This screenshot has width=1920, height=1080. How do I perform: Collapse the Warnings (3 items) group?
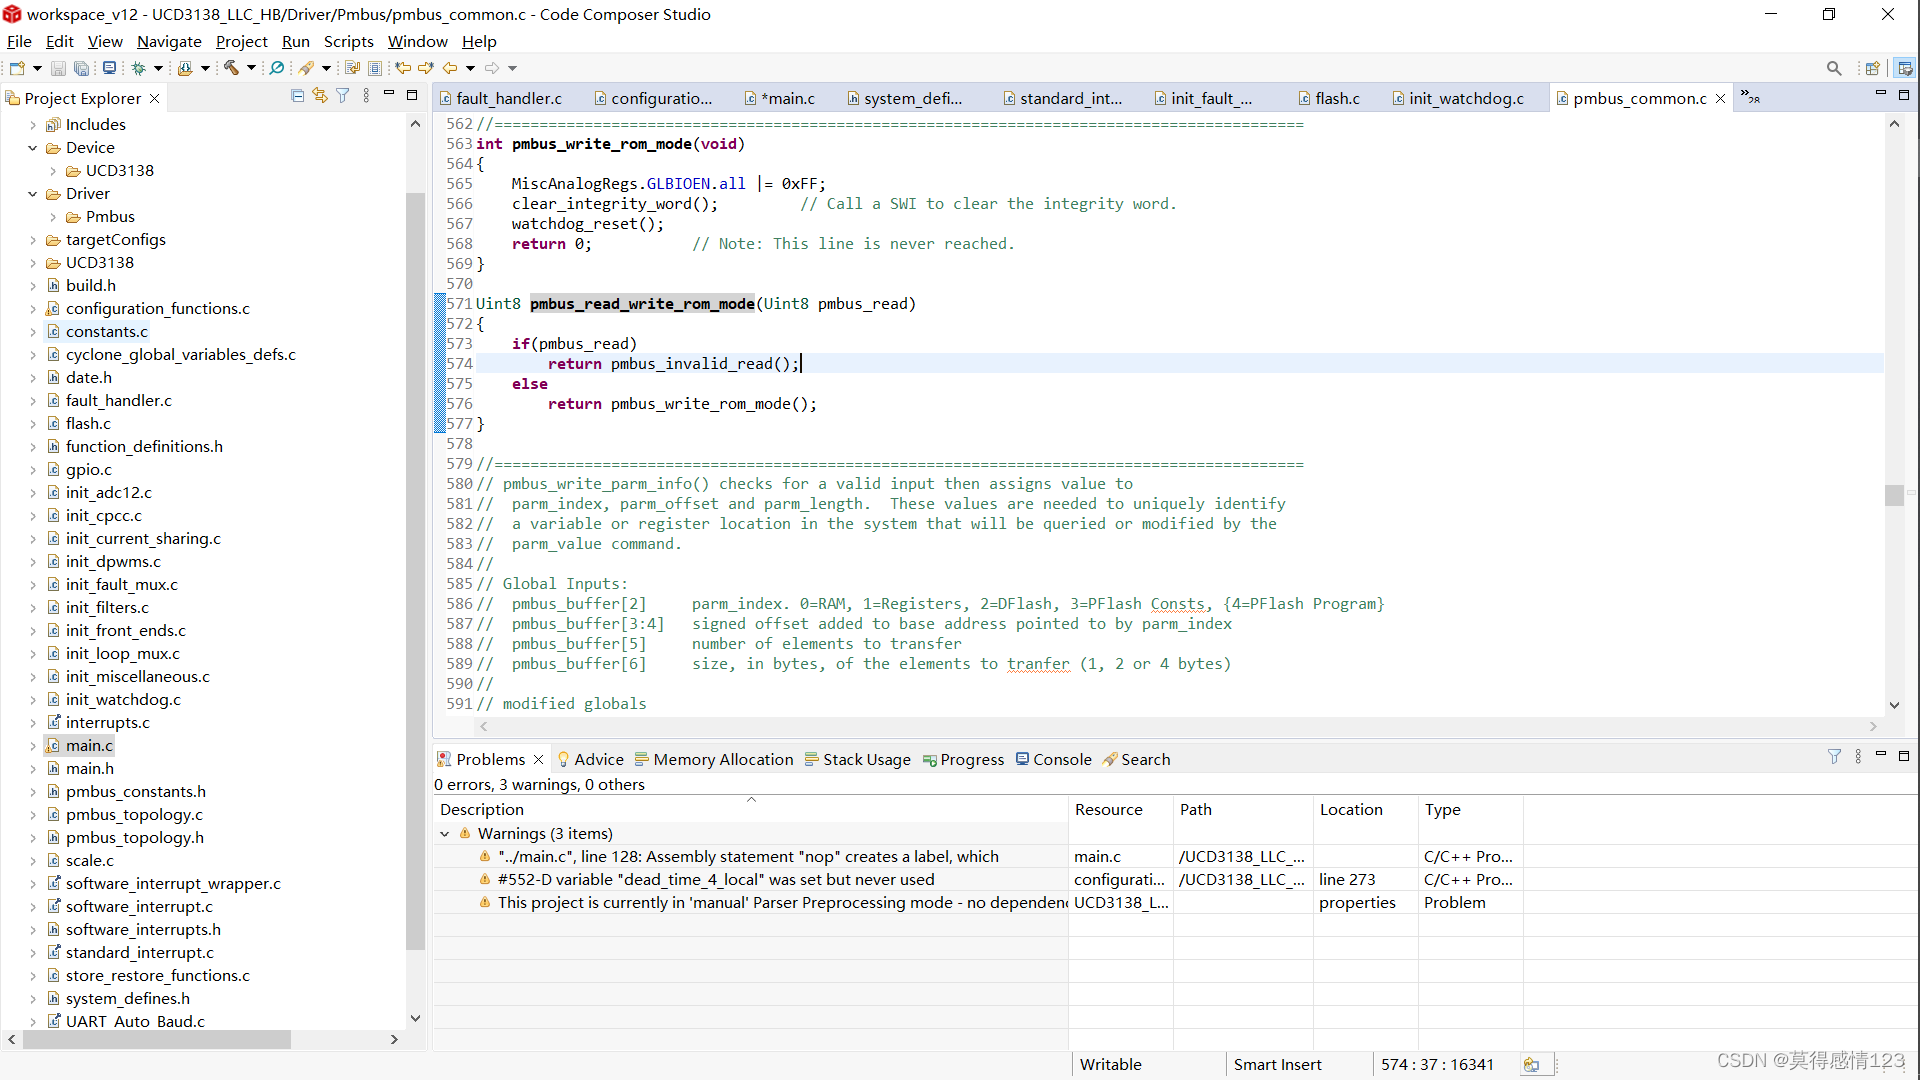point(445,834)
